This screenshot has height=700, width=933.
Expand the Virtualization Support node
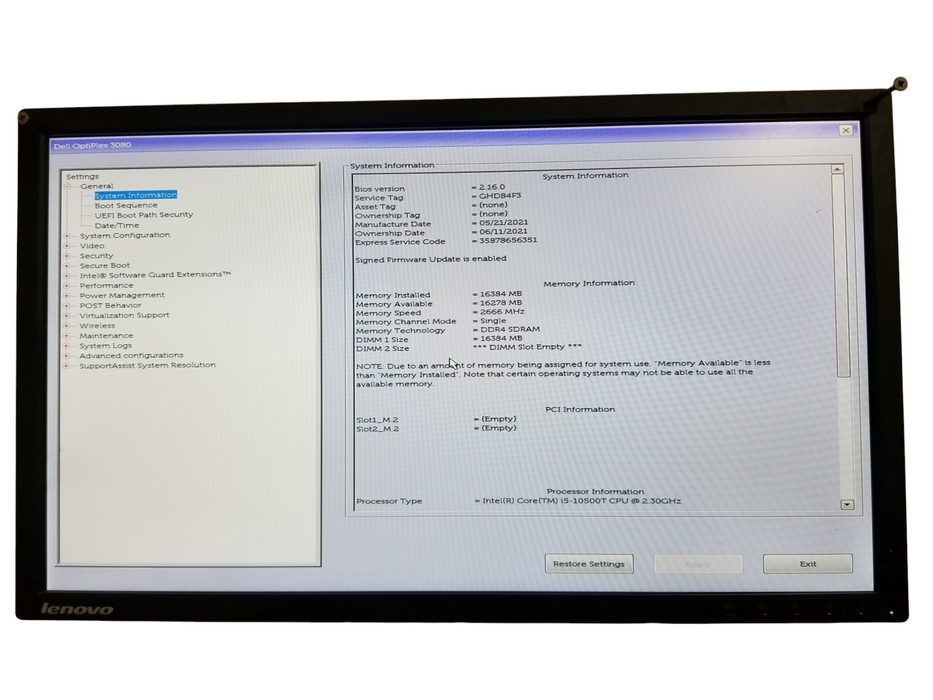67,315
